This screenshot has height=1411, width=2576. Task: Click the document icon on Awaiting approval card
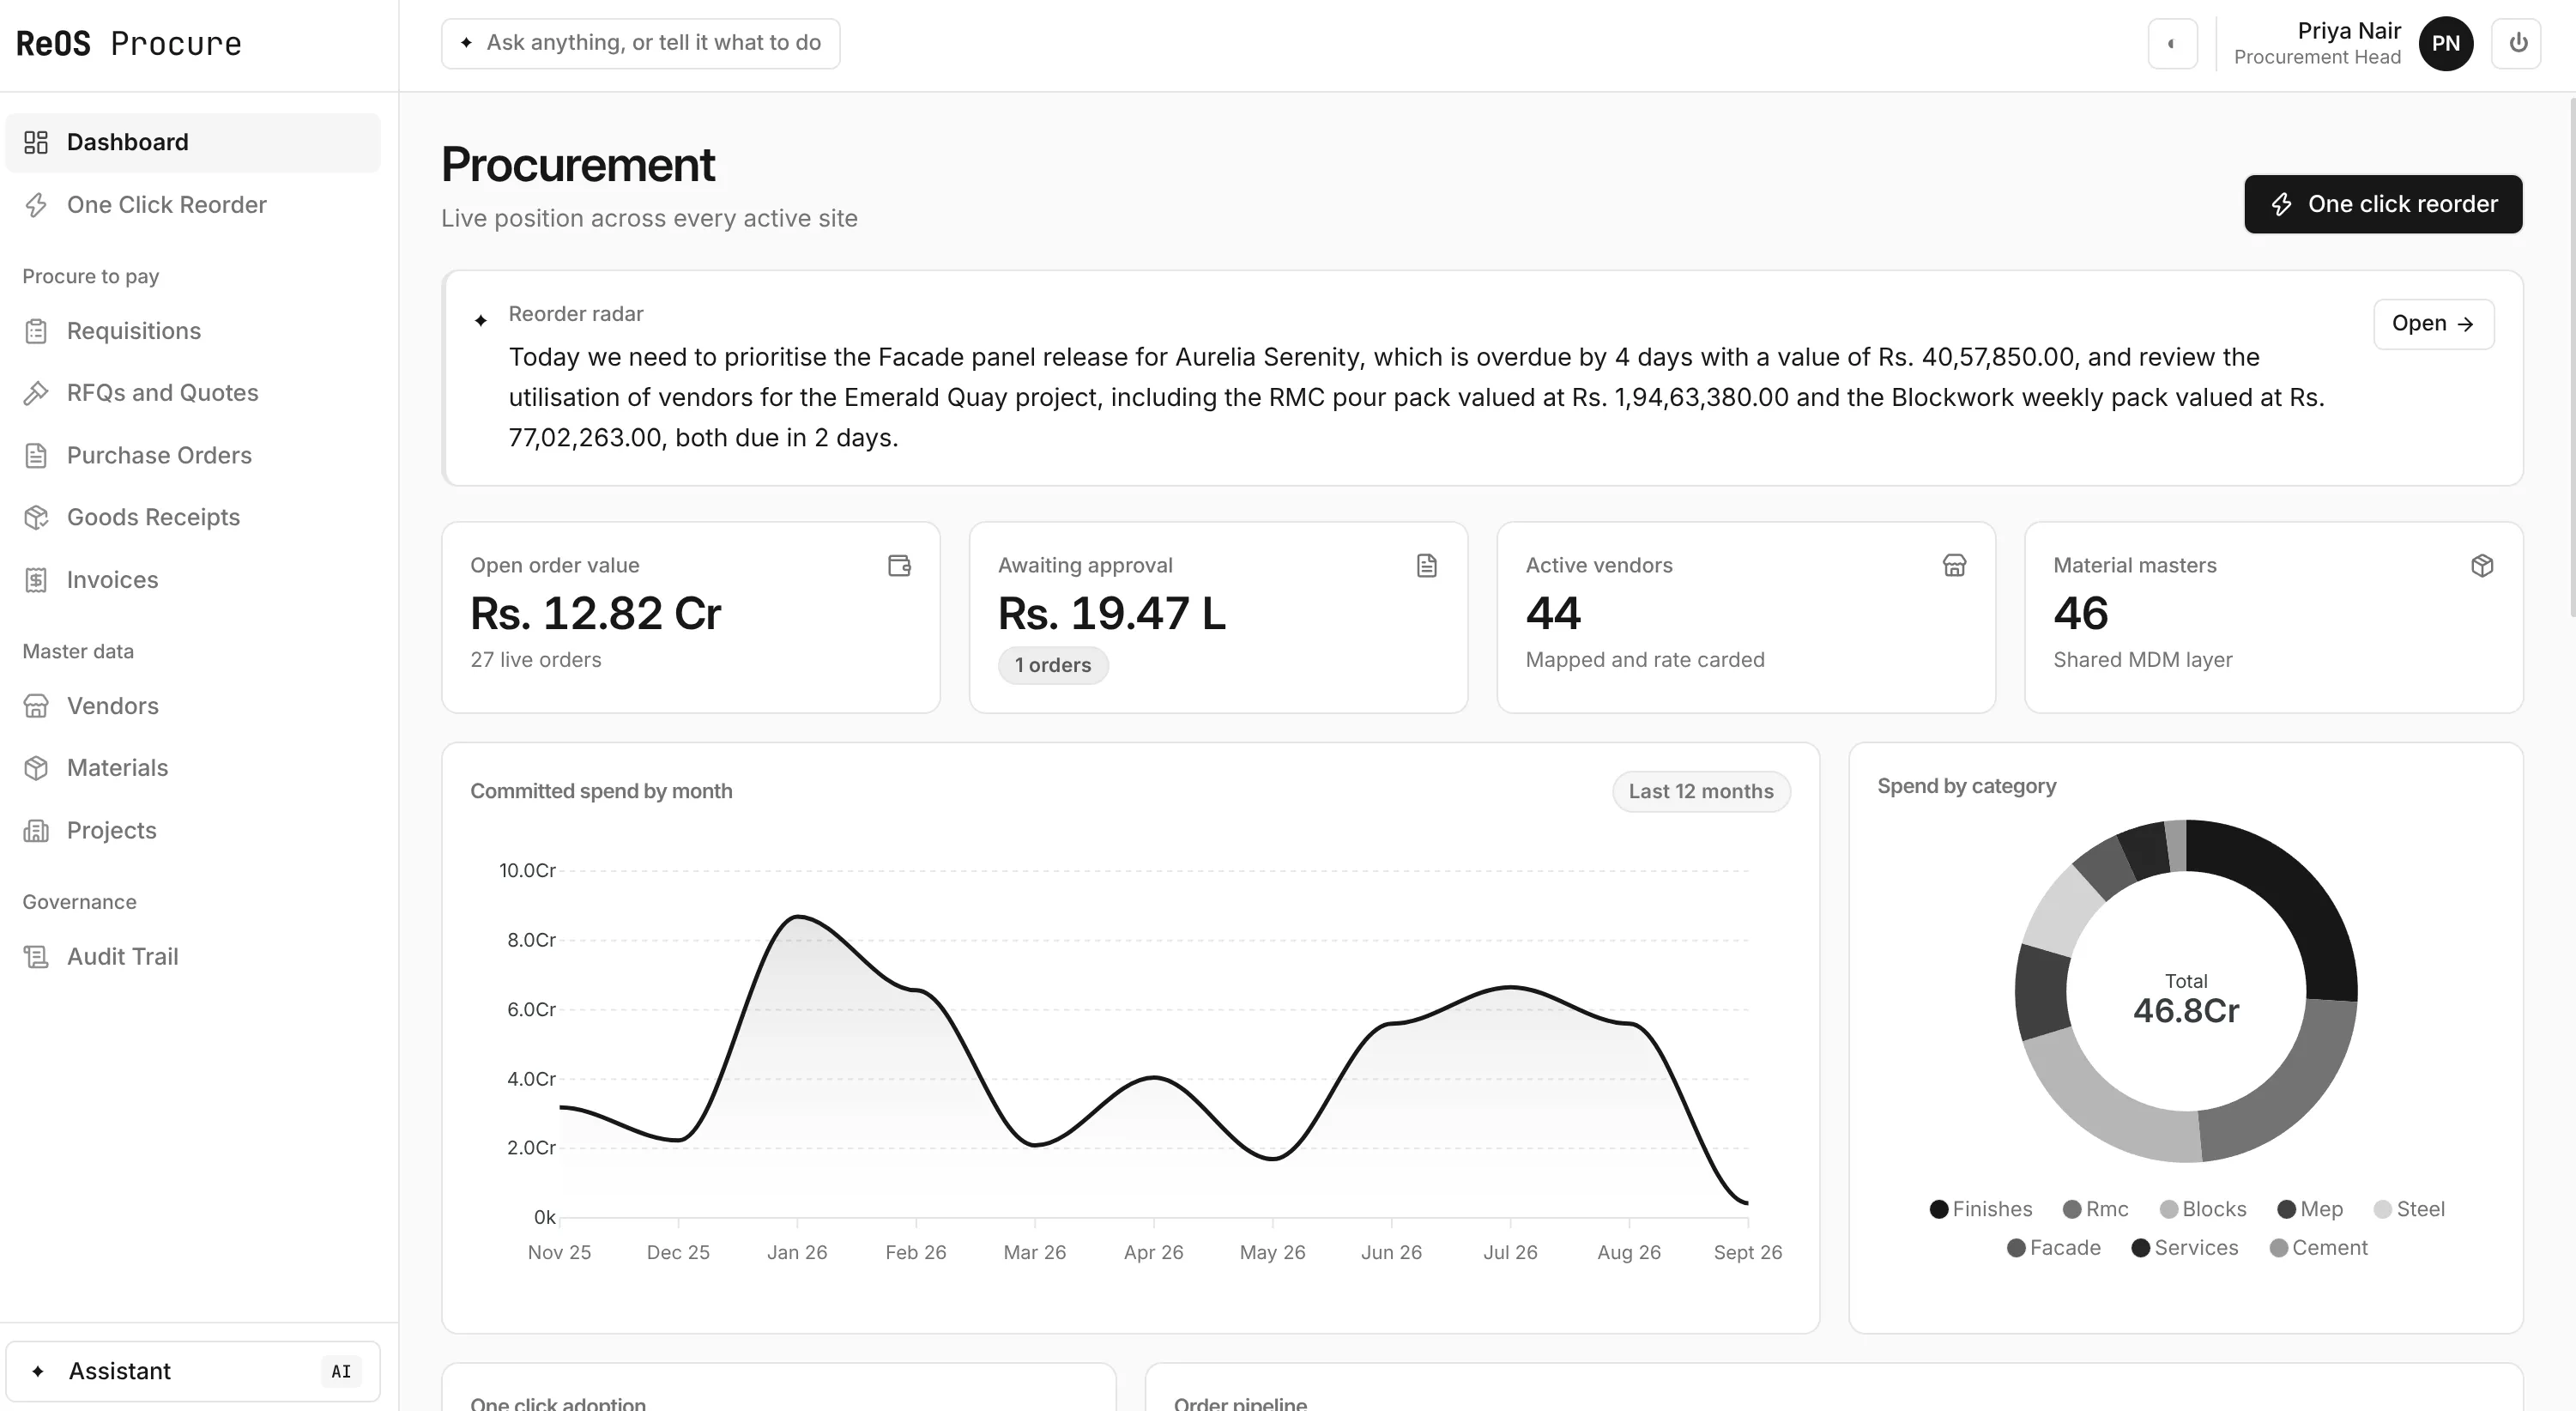click(x=1427, y=566)
